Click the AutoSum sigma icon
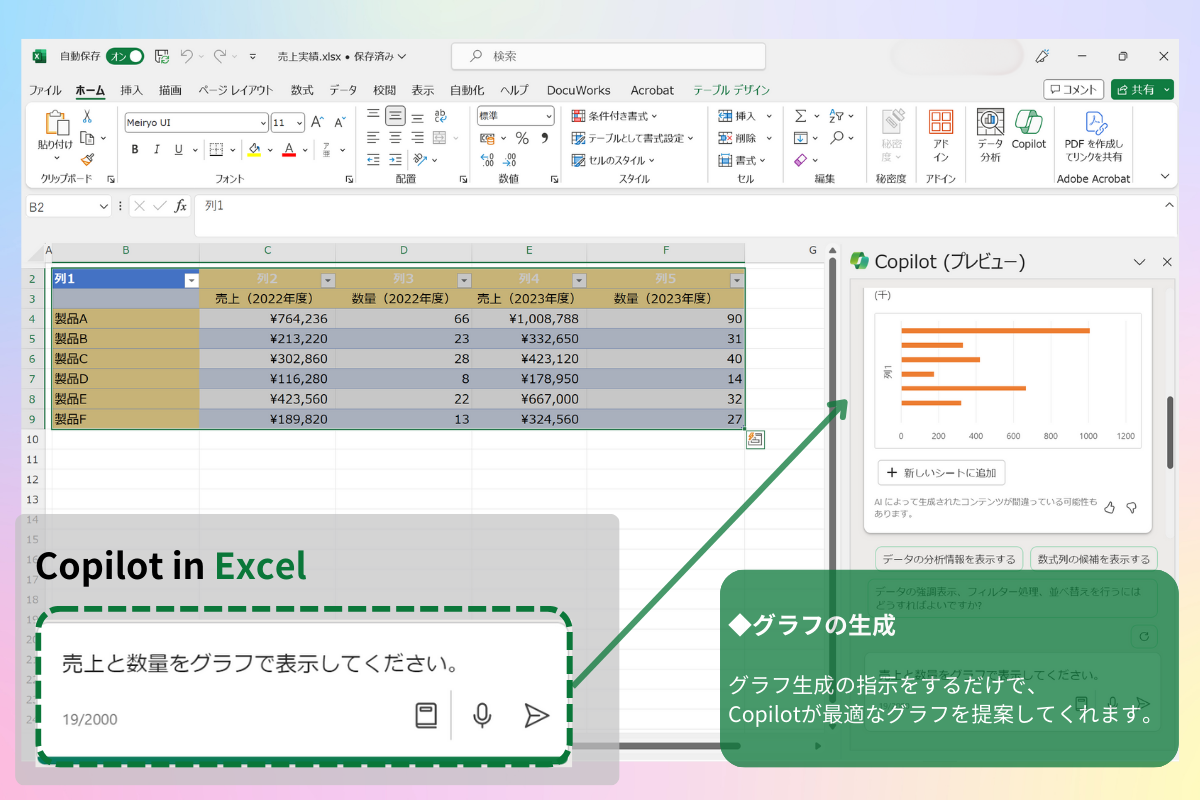This screenshot has width=1200, height=800. (x=800, y=116)
